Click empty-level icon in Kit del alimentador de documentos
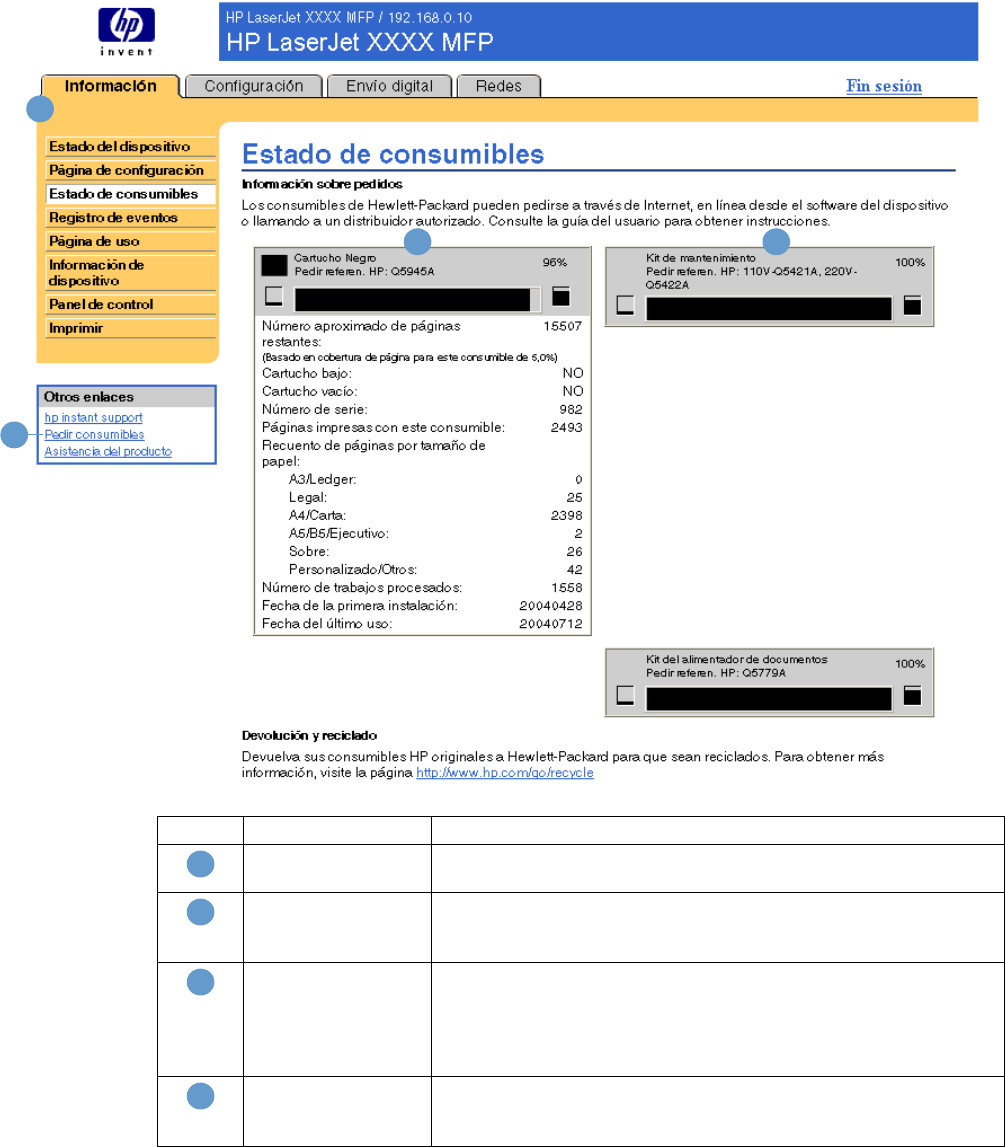 [625, 695]
